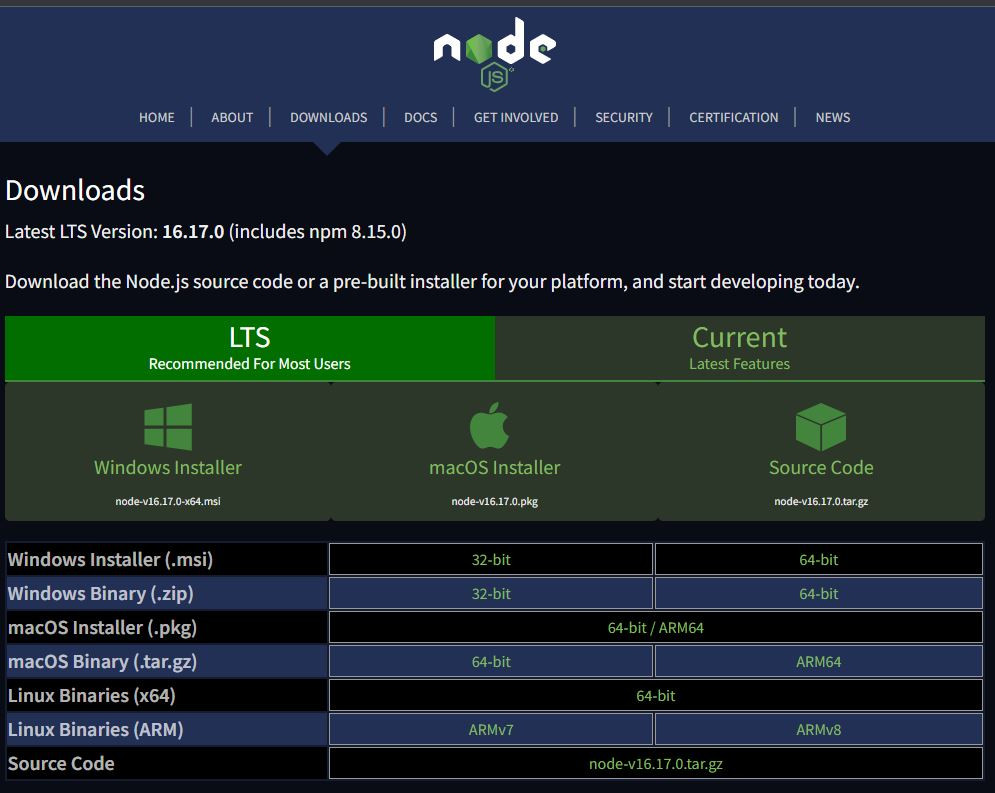This screenshot has height=793, width=995.
Task: Click the 'macOS Installer (.pkg)' row label
Action: pyautogui.click(x=102, y=627)
